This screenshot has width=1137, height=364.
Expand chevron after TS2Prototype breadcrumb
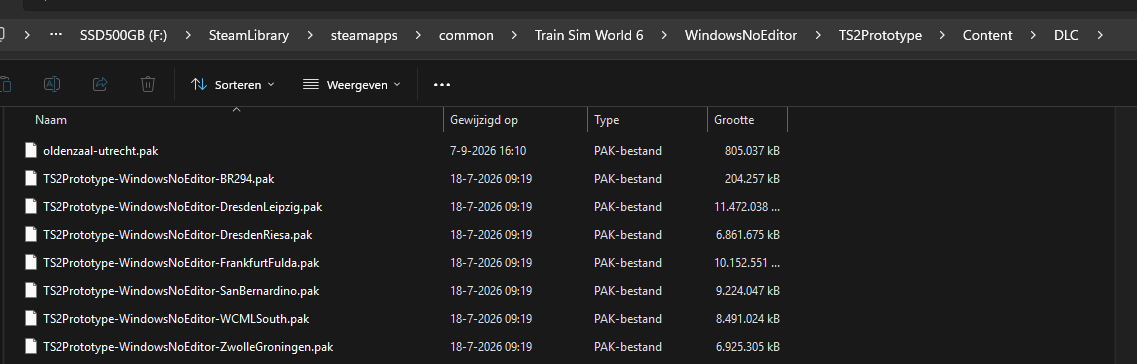(943, 36)
